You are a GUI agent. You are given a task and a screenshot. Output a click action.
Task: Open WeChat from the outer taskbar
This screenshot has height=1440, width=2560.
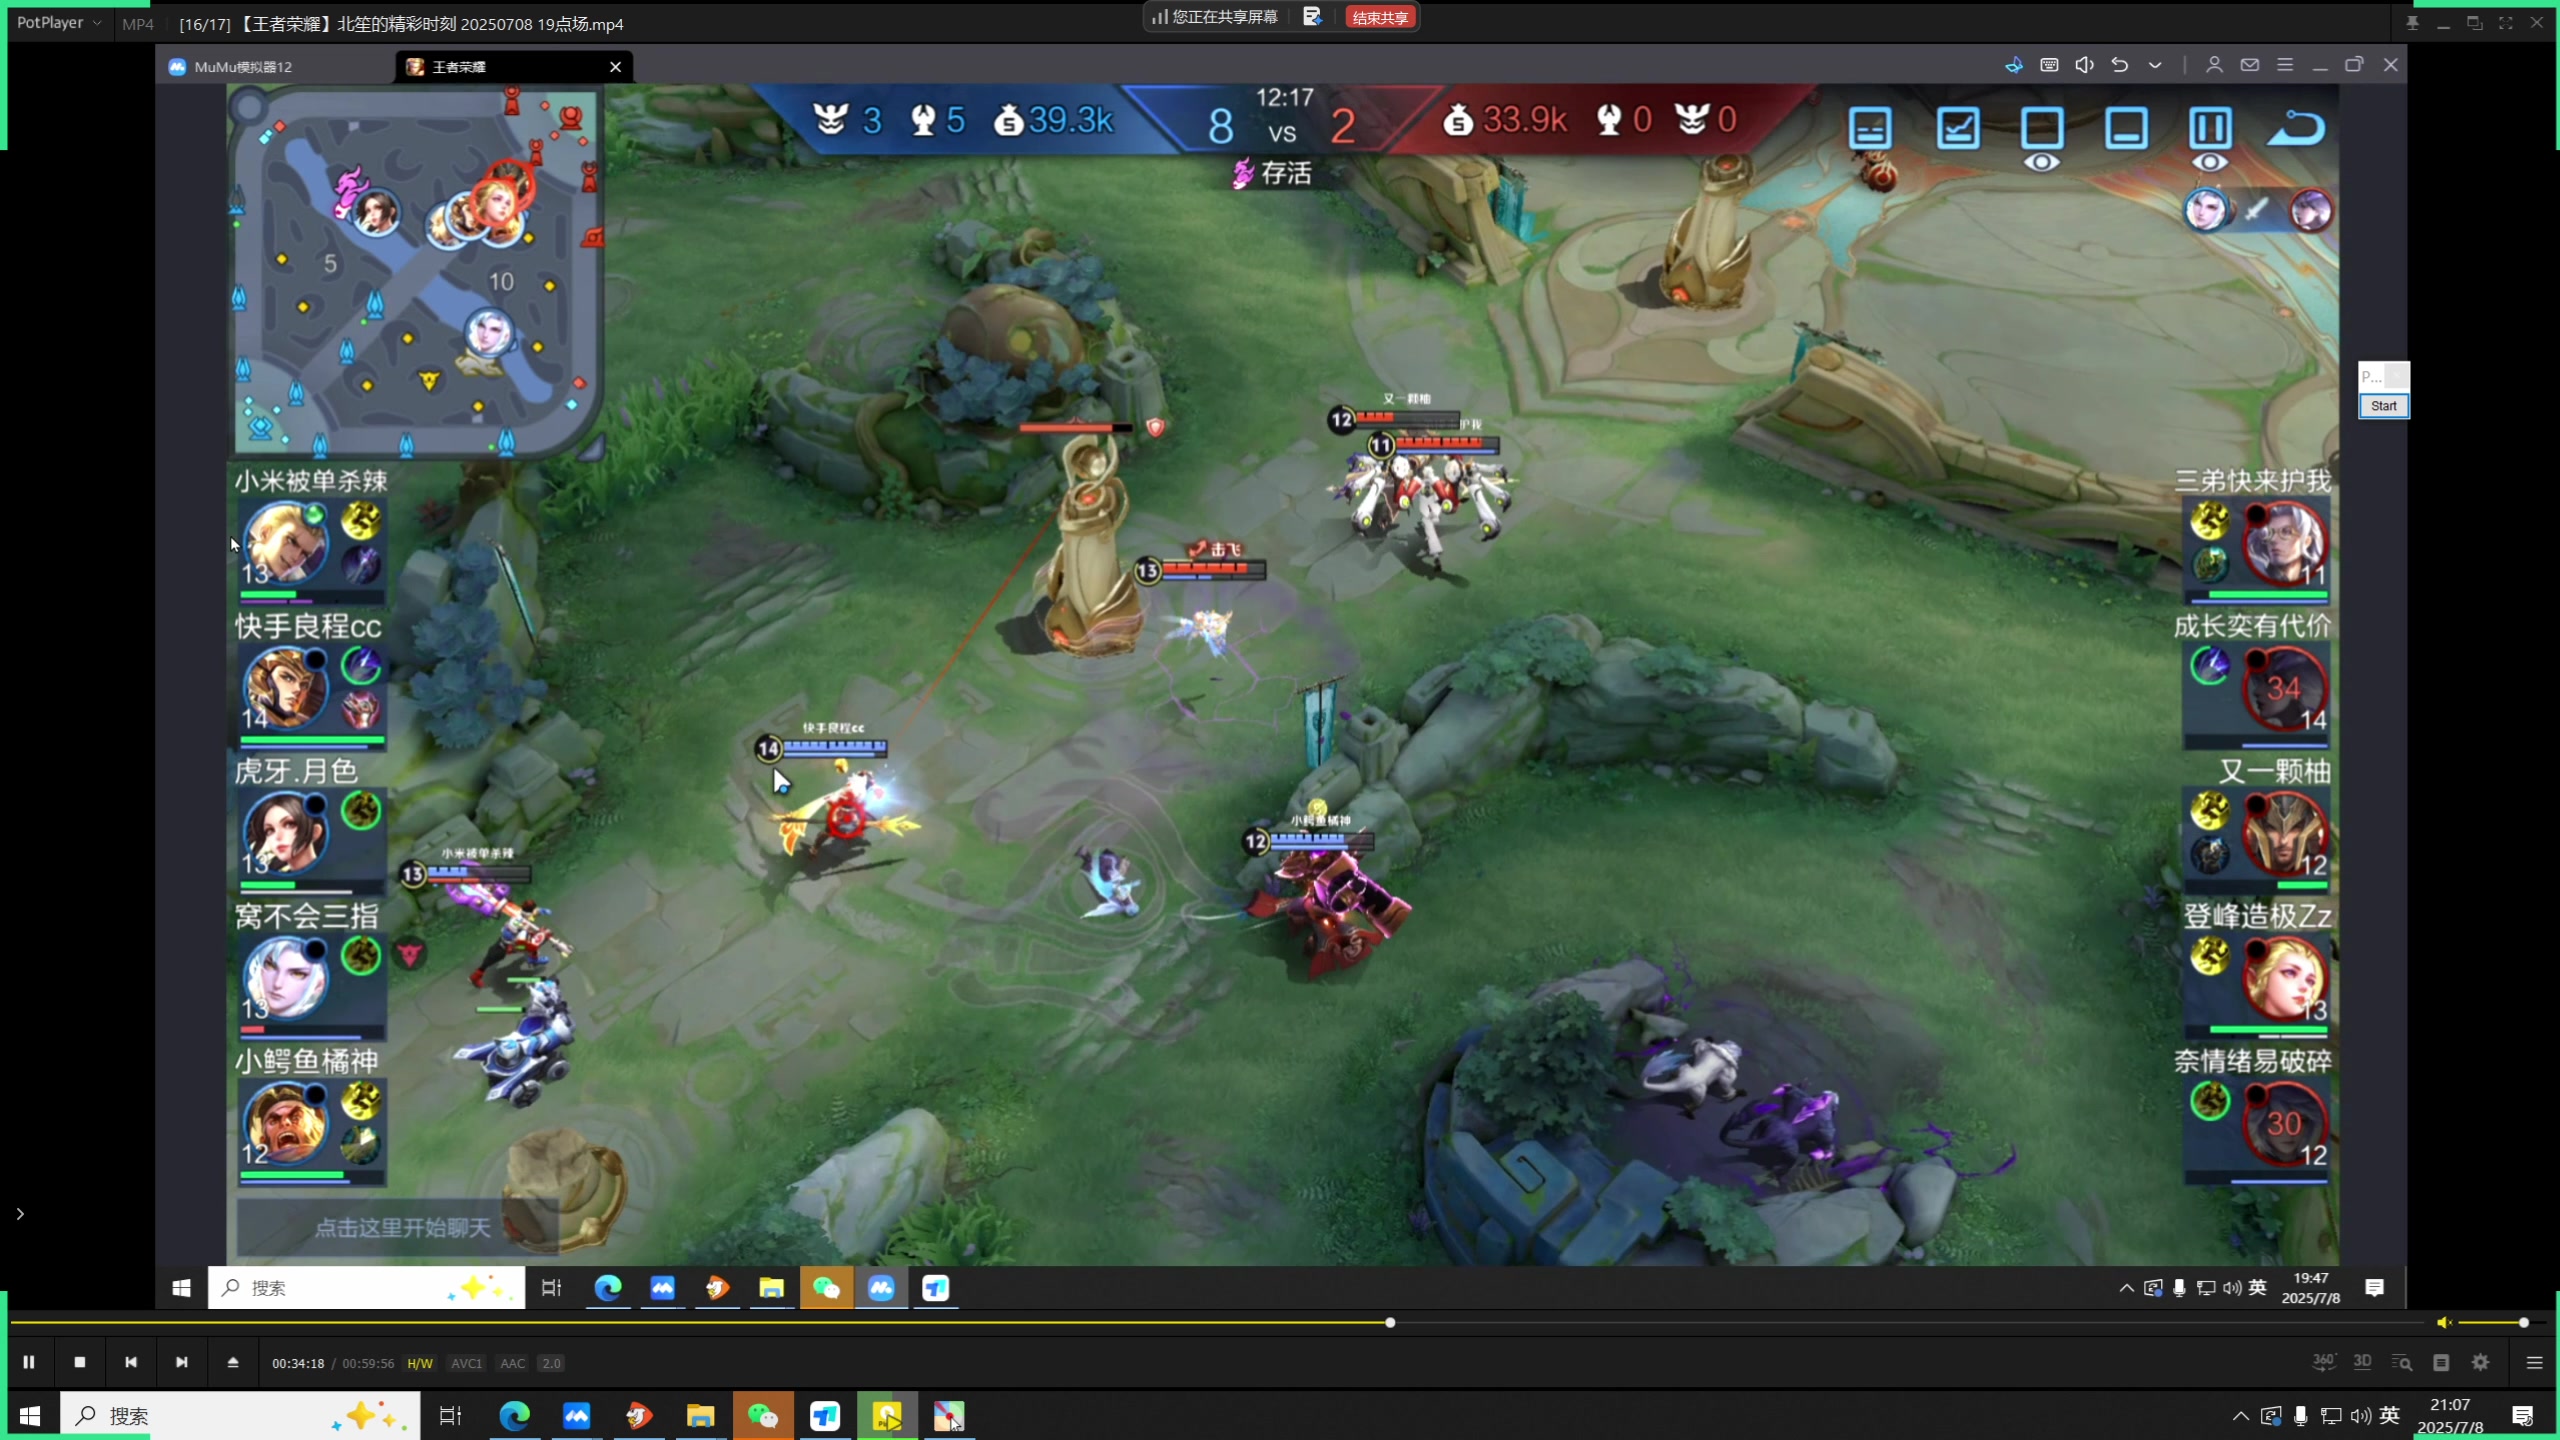pyautogui.click(x=763, y=1416)
